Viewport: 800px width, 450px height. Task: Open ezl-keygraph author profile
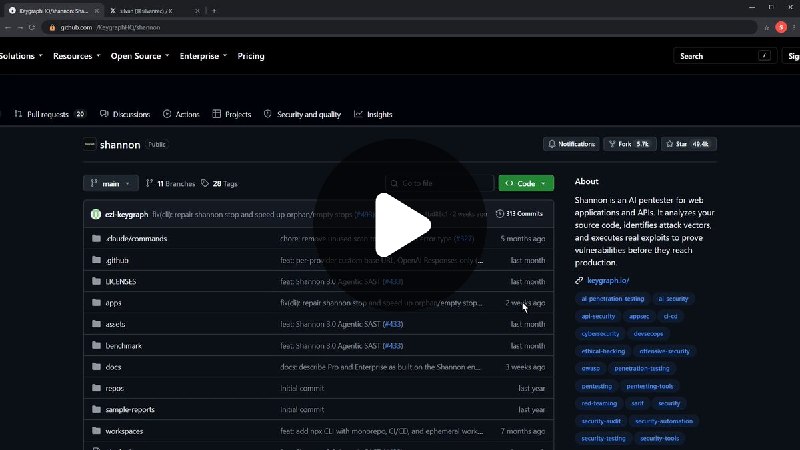(x=127, y=214)
